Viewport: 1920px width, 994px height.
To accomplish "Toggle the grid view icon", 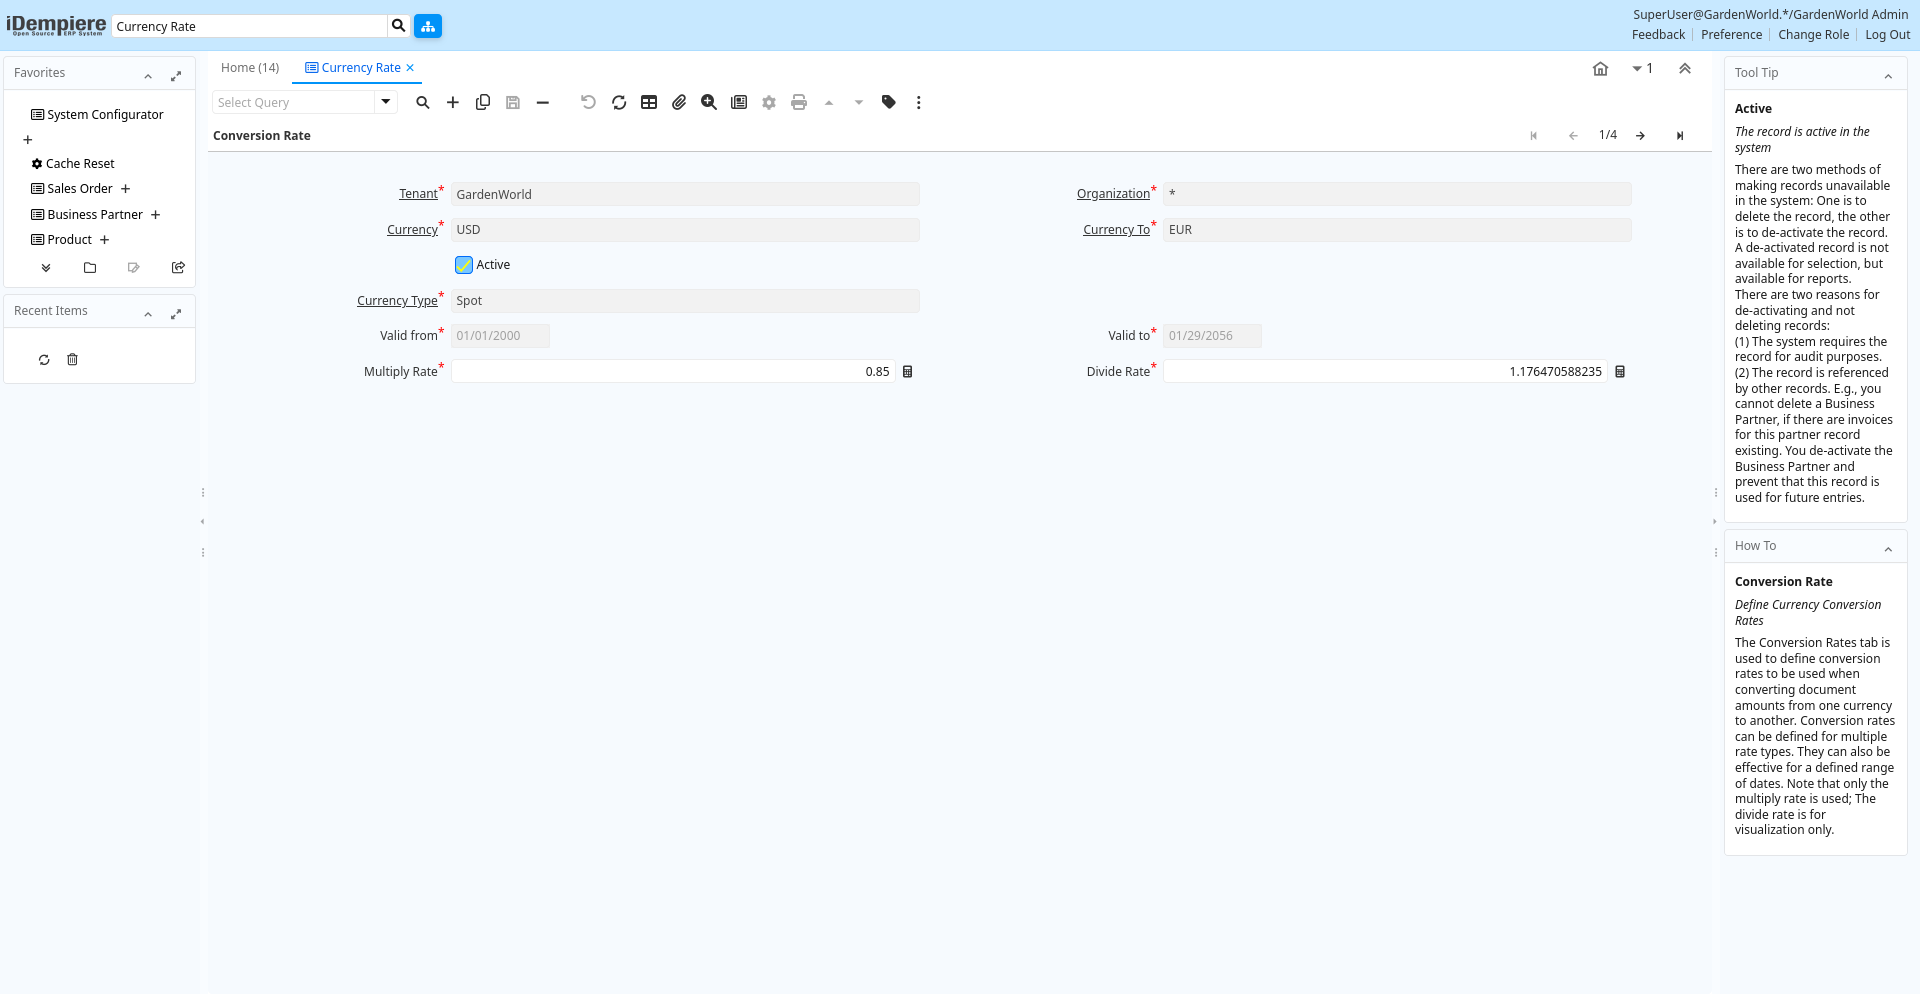I will tap(649, 102).
